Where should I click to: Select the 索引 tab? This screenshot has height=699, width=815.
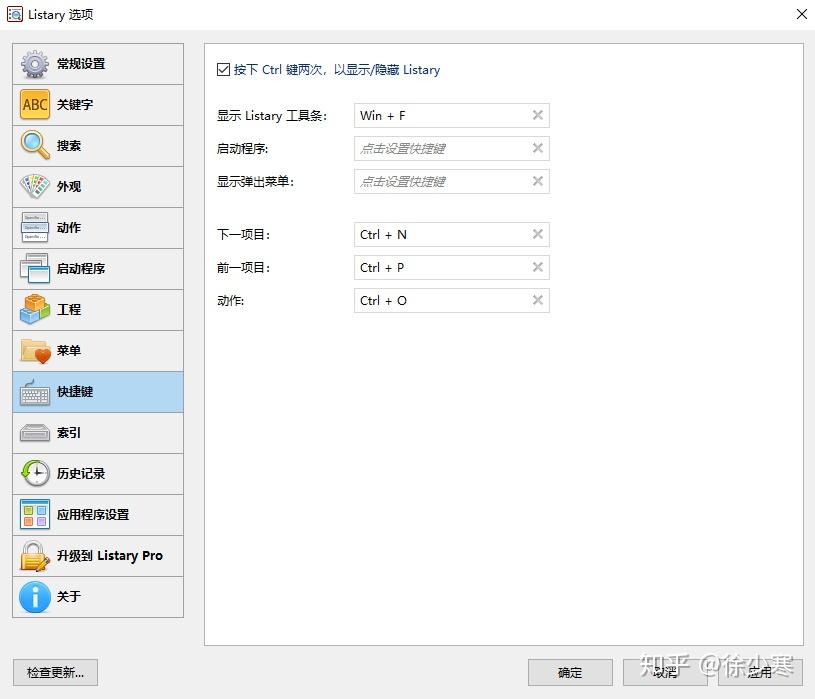[x=98, y=433]
